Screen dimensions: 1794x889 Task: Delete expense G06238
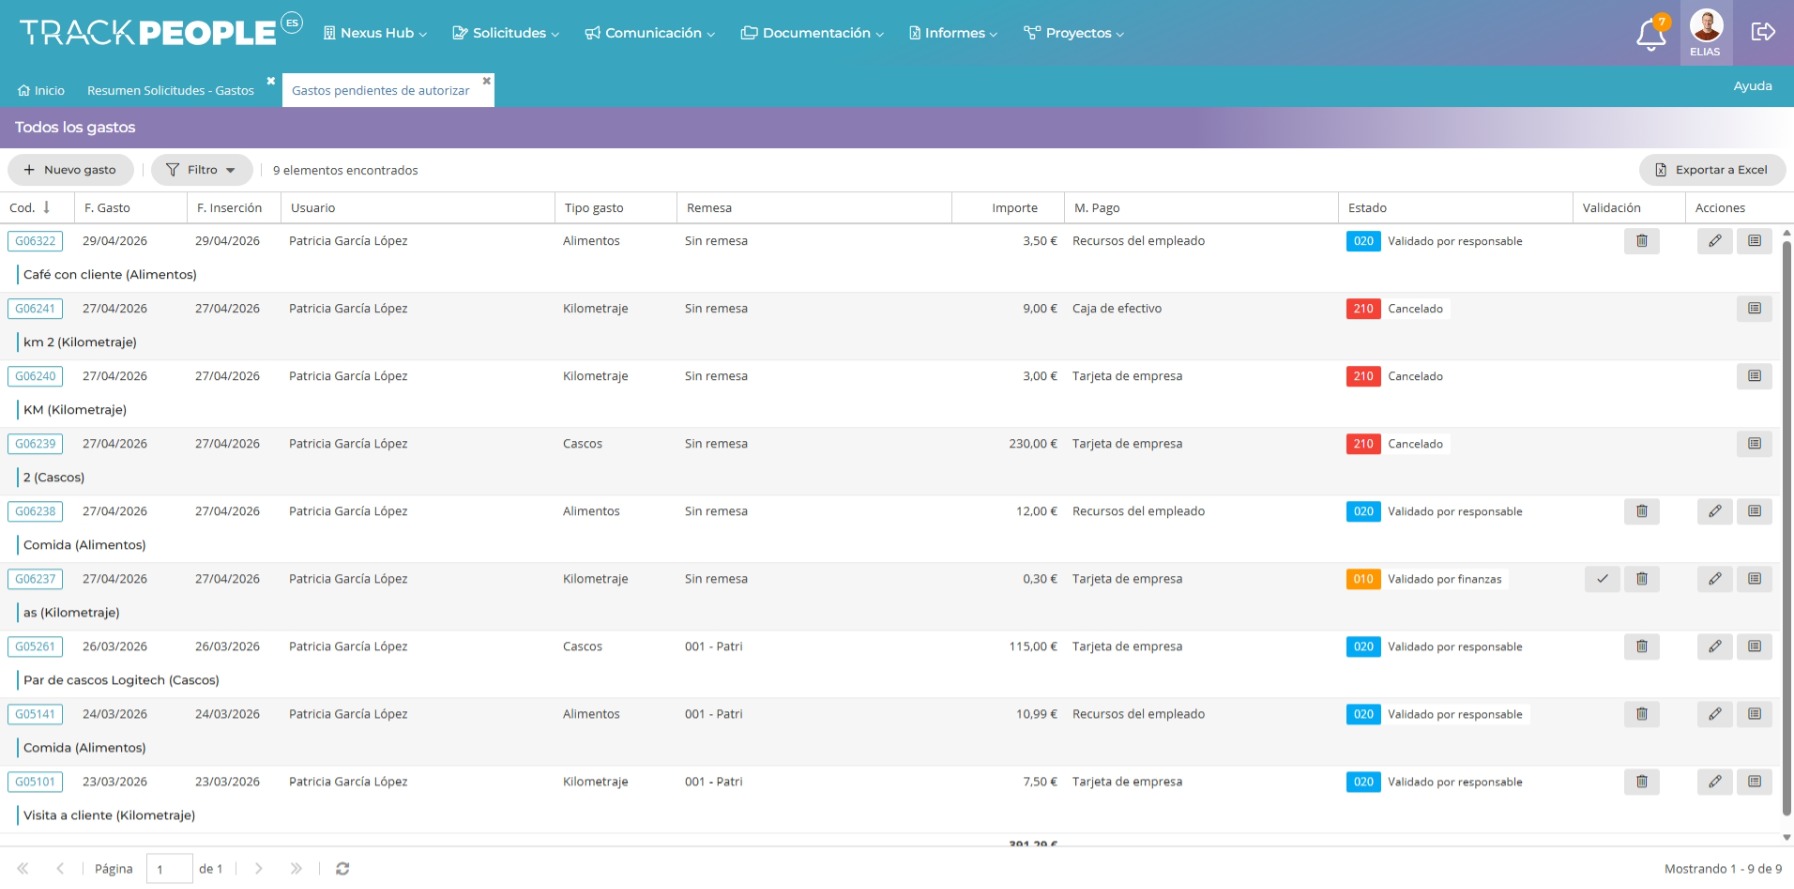(1641, 512)
